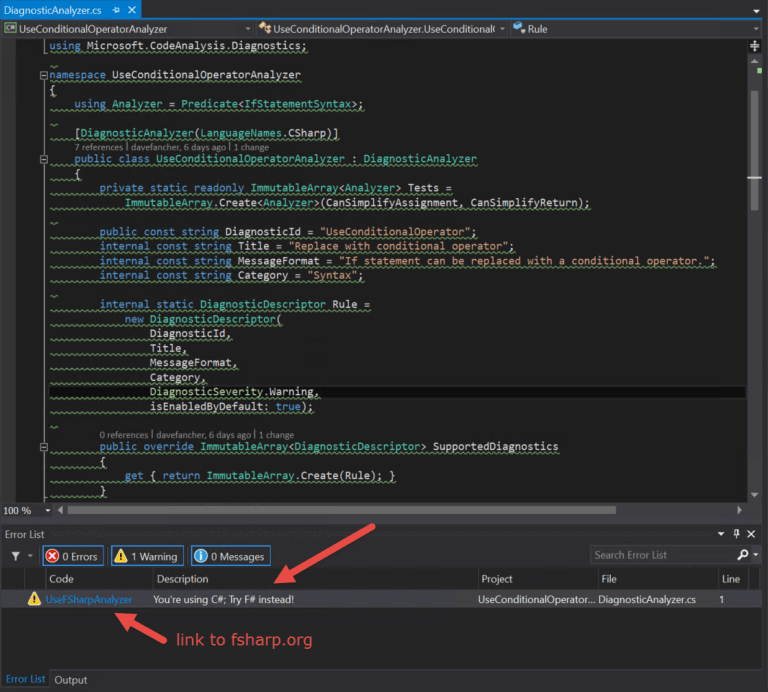Click the split editor window icon

point(755,46)
